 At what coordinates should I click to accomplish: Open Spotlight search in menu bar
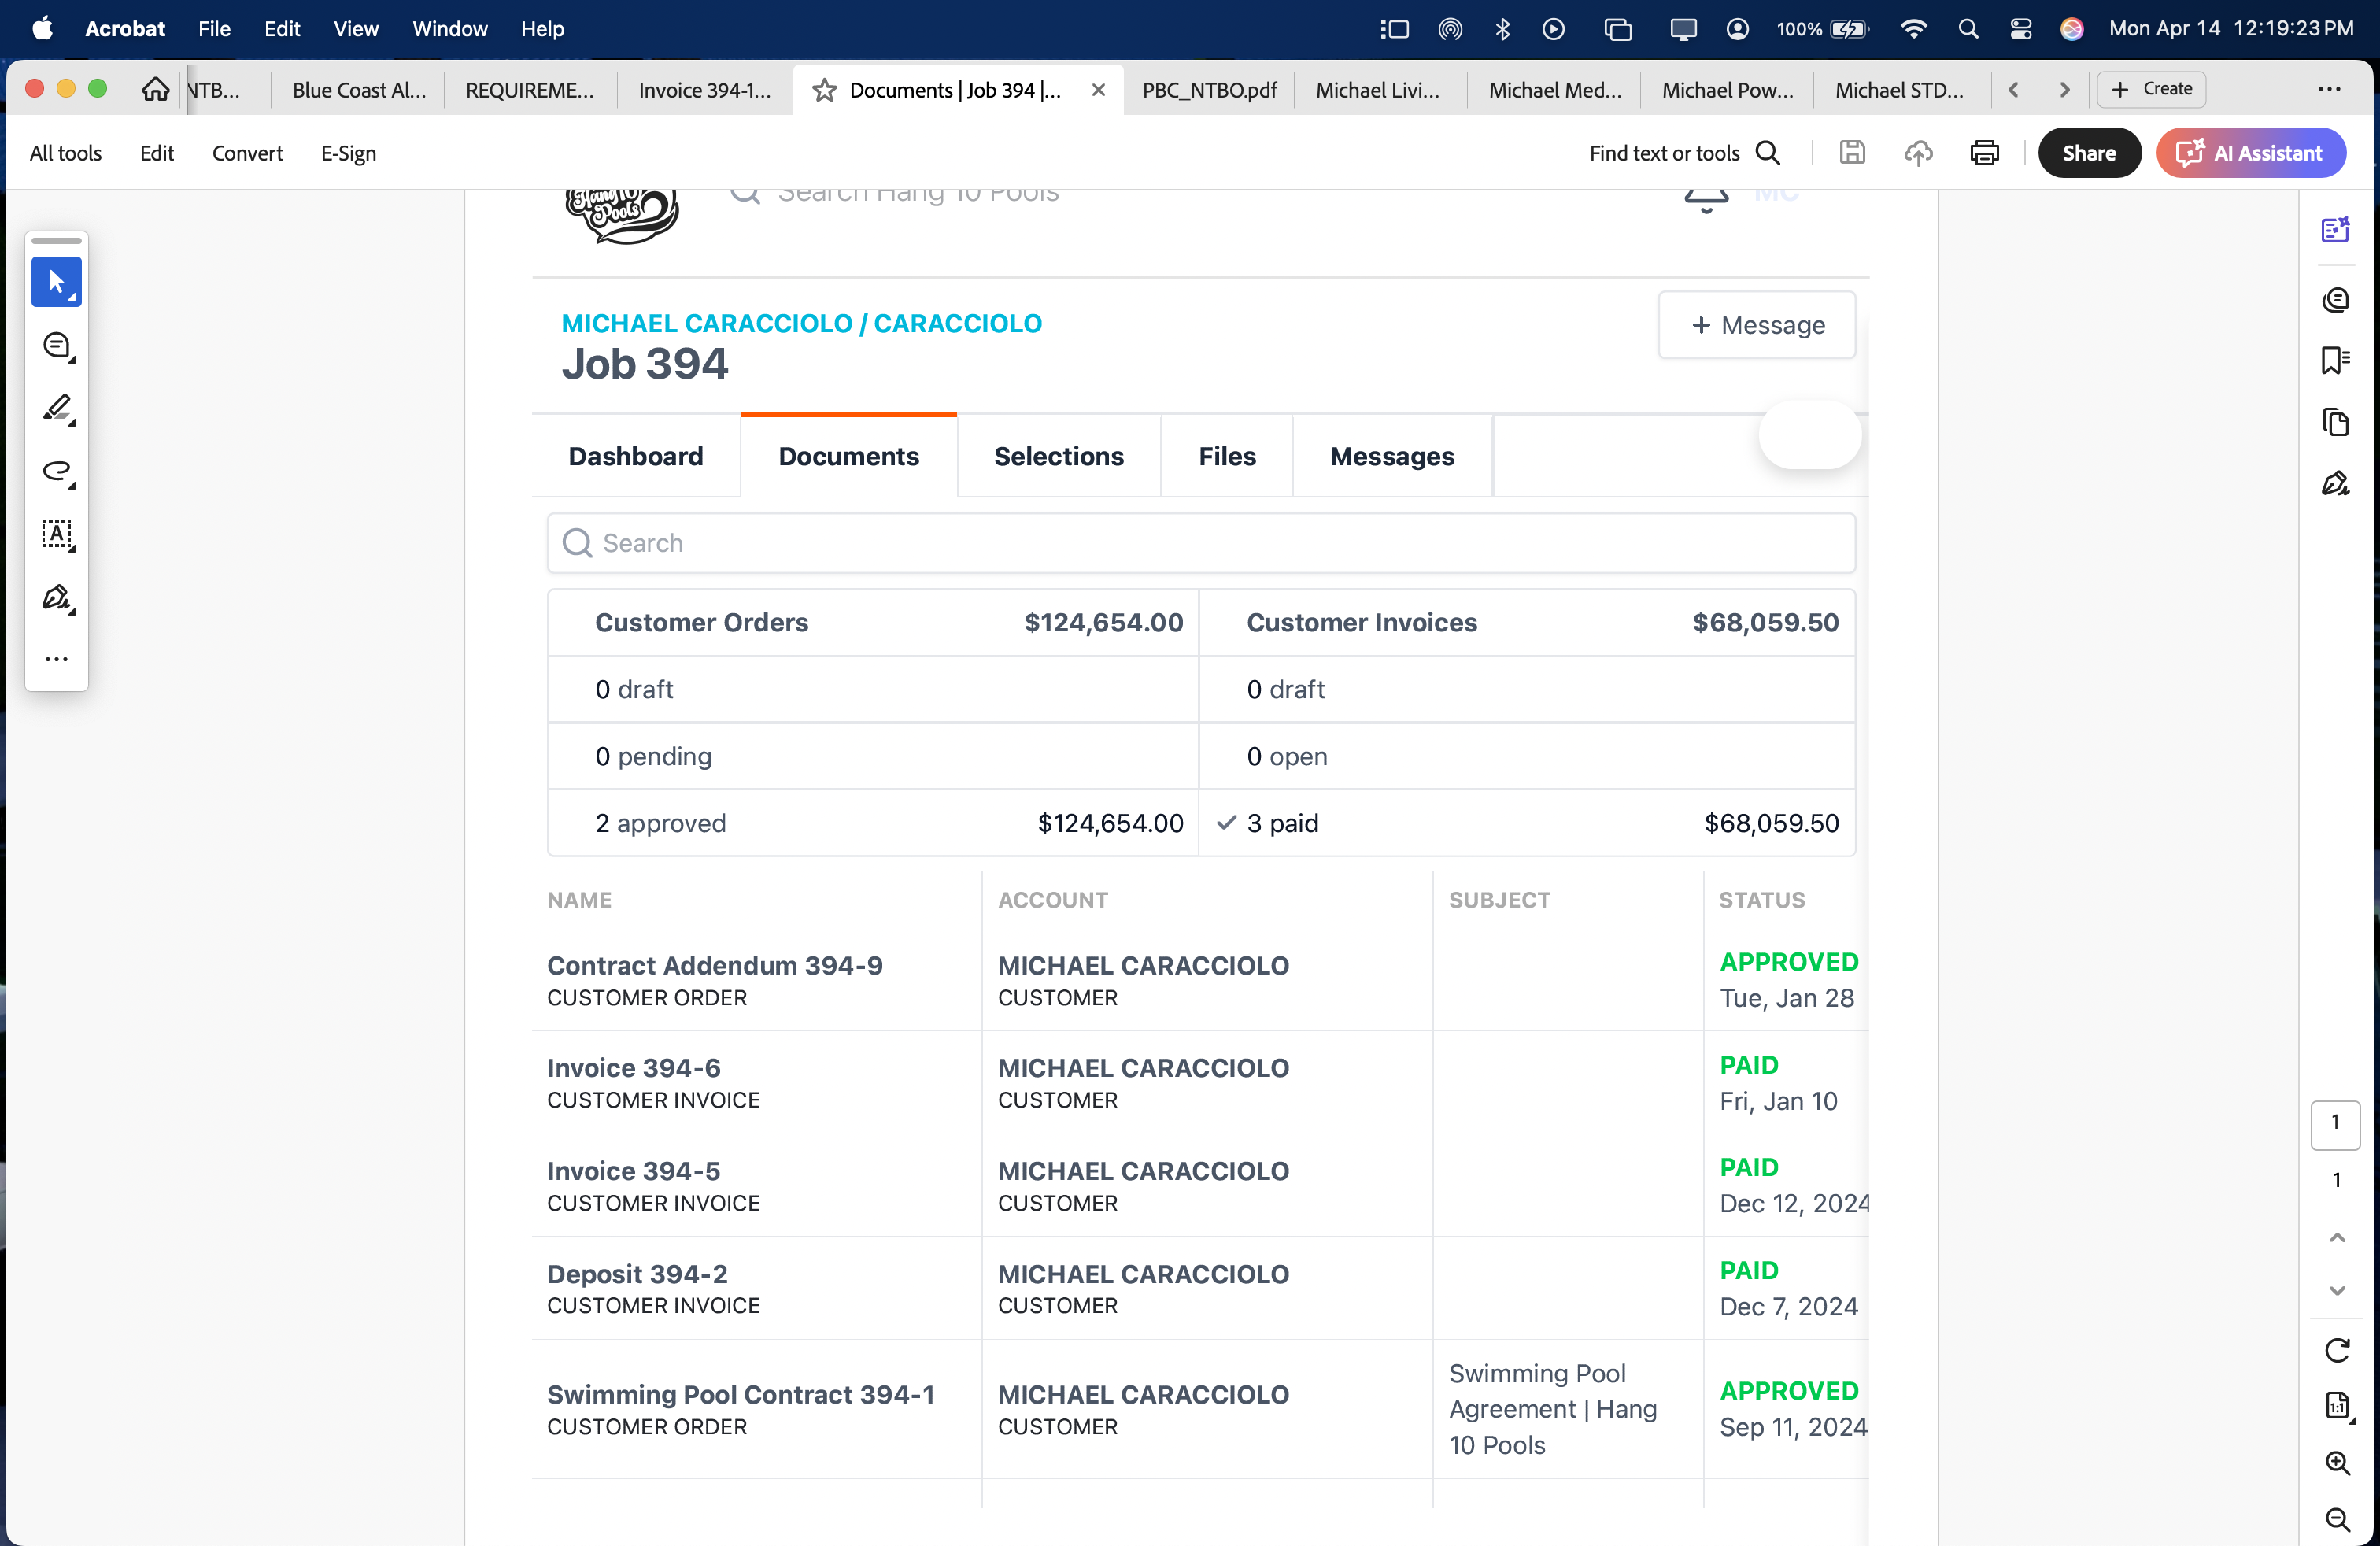[x=1968, y=29]
